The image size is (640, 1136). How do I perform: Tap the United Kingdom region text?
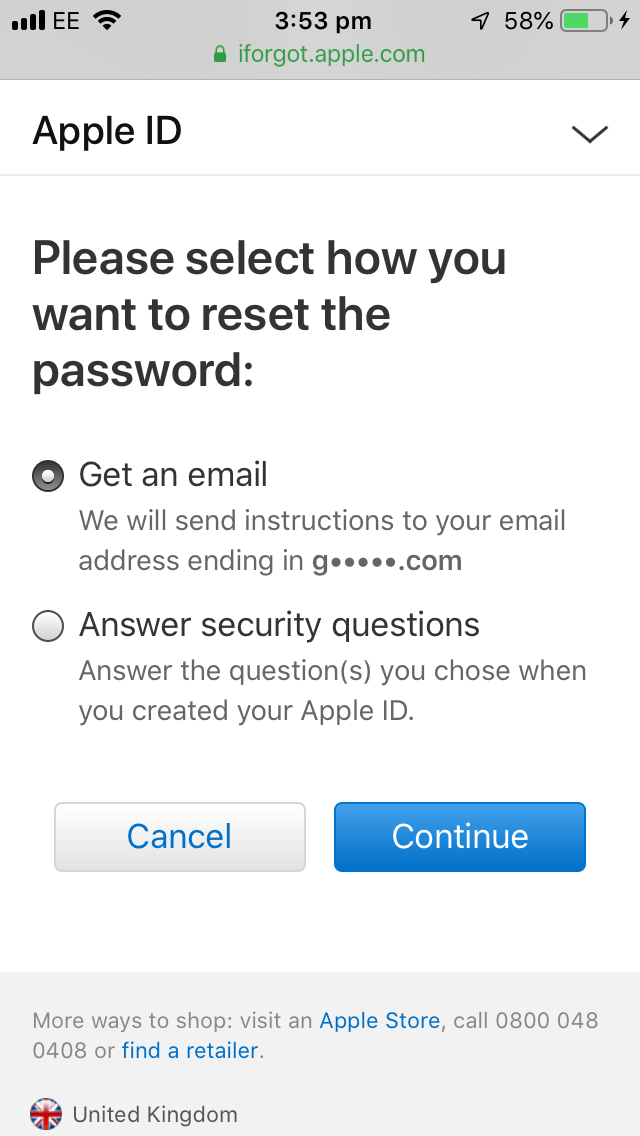coord(155,1114)
